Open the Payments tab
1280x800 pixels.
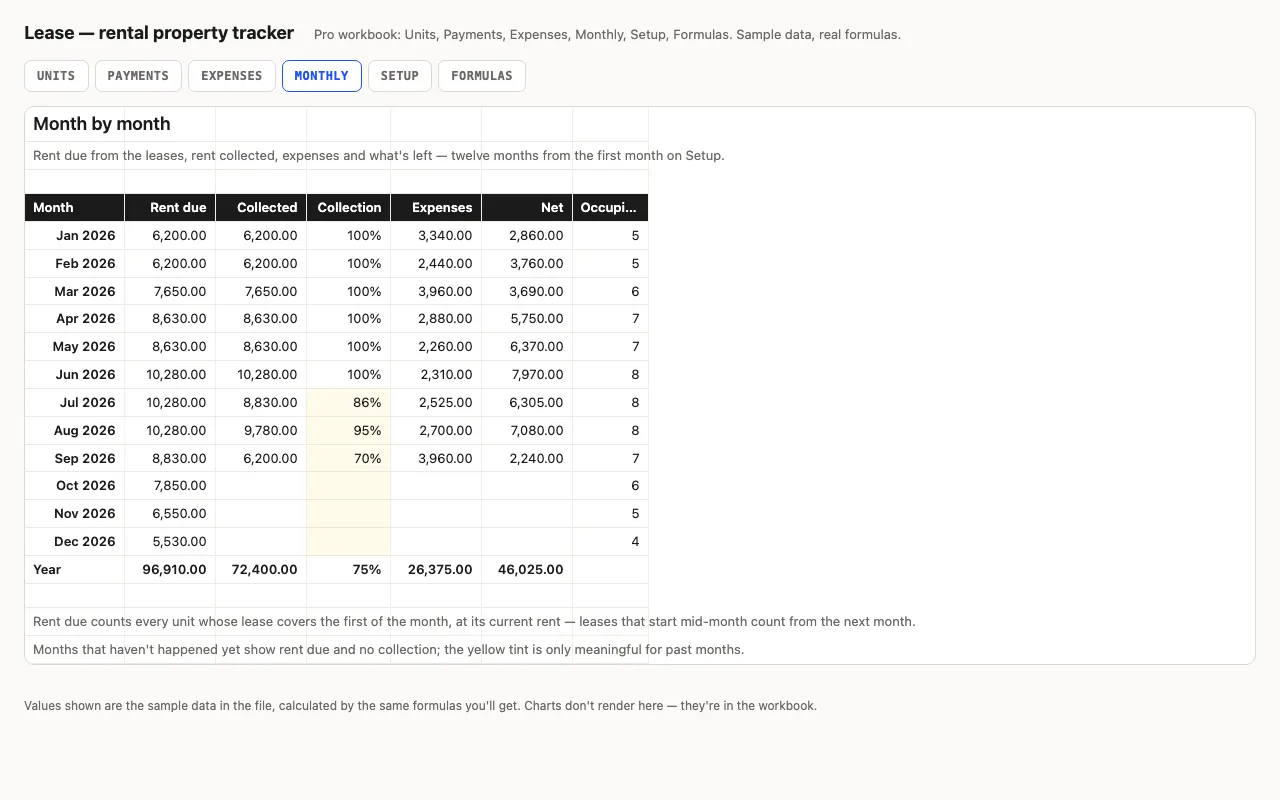(138, 76)
